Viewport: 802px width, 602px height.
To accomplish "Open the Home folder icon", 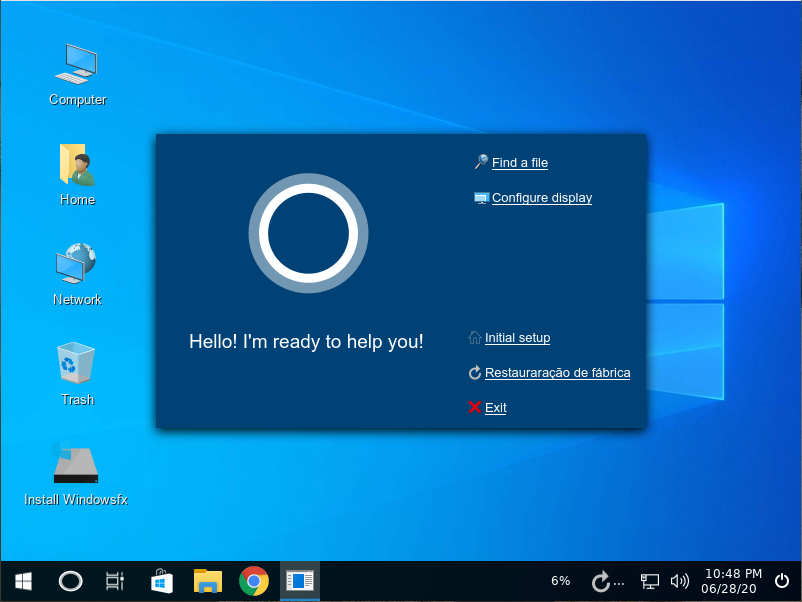I will click(x=77, y=174).
